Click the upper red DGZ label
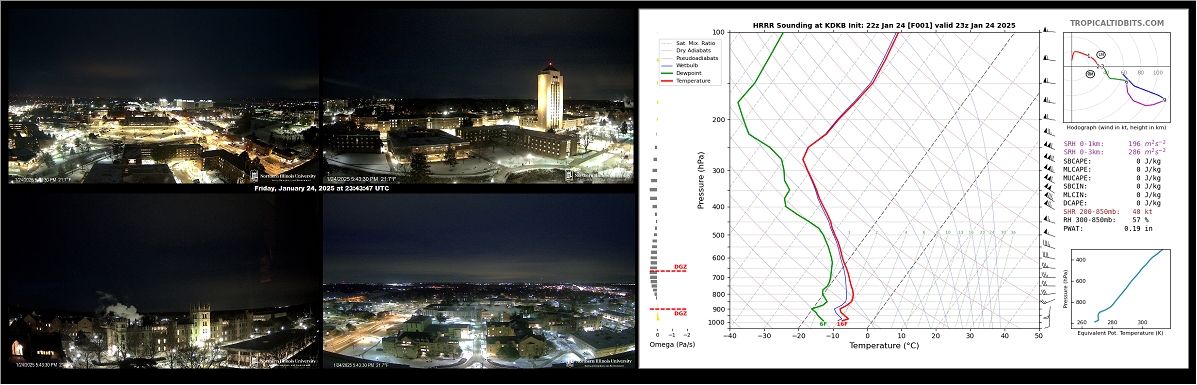This screenshot has width=1197, height=385. point(680,267)
